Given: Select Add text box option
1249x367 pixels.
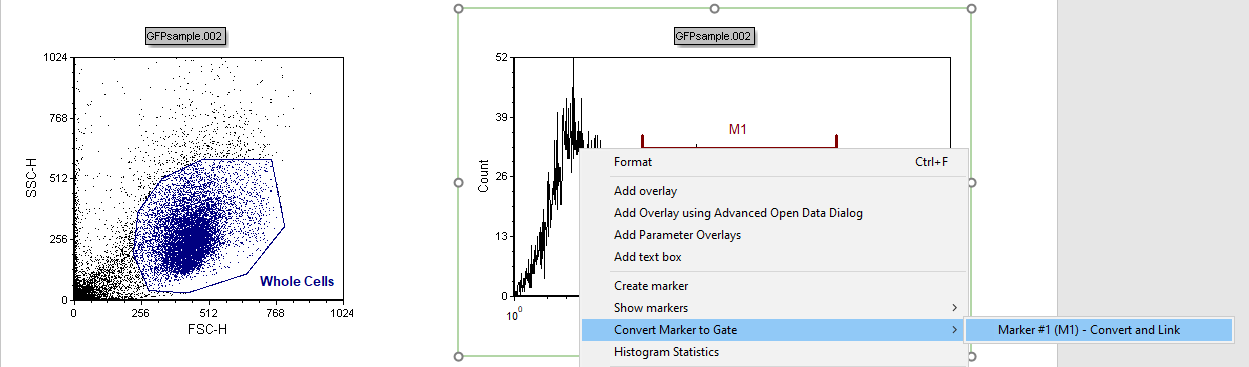Looking at the screenshot, I should pyautogui.click(x=774, y=257).
